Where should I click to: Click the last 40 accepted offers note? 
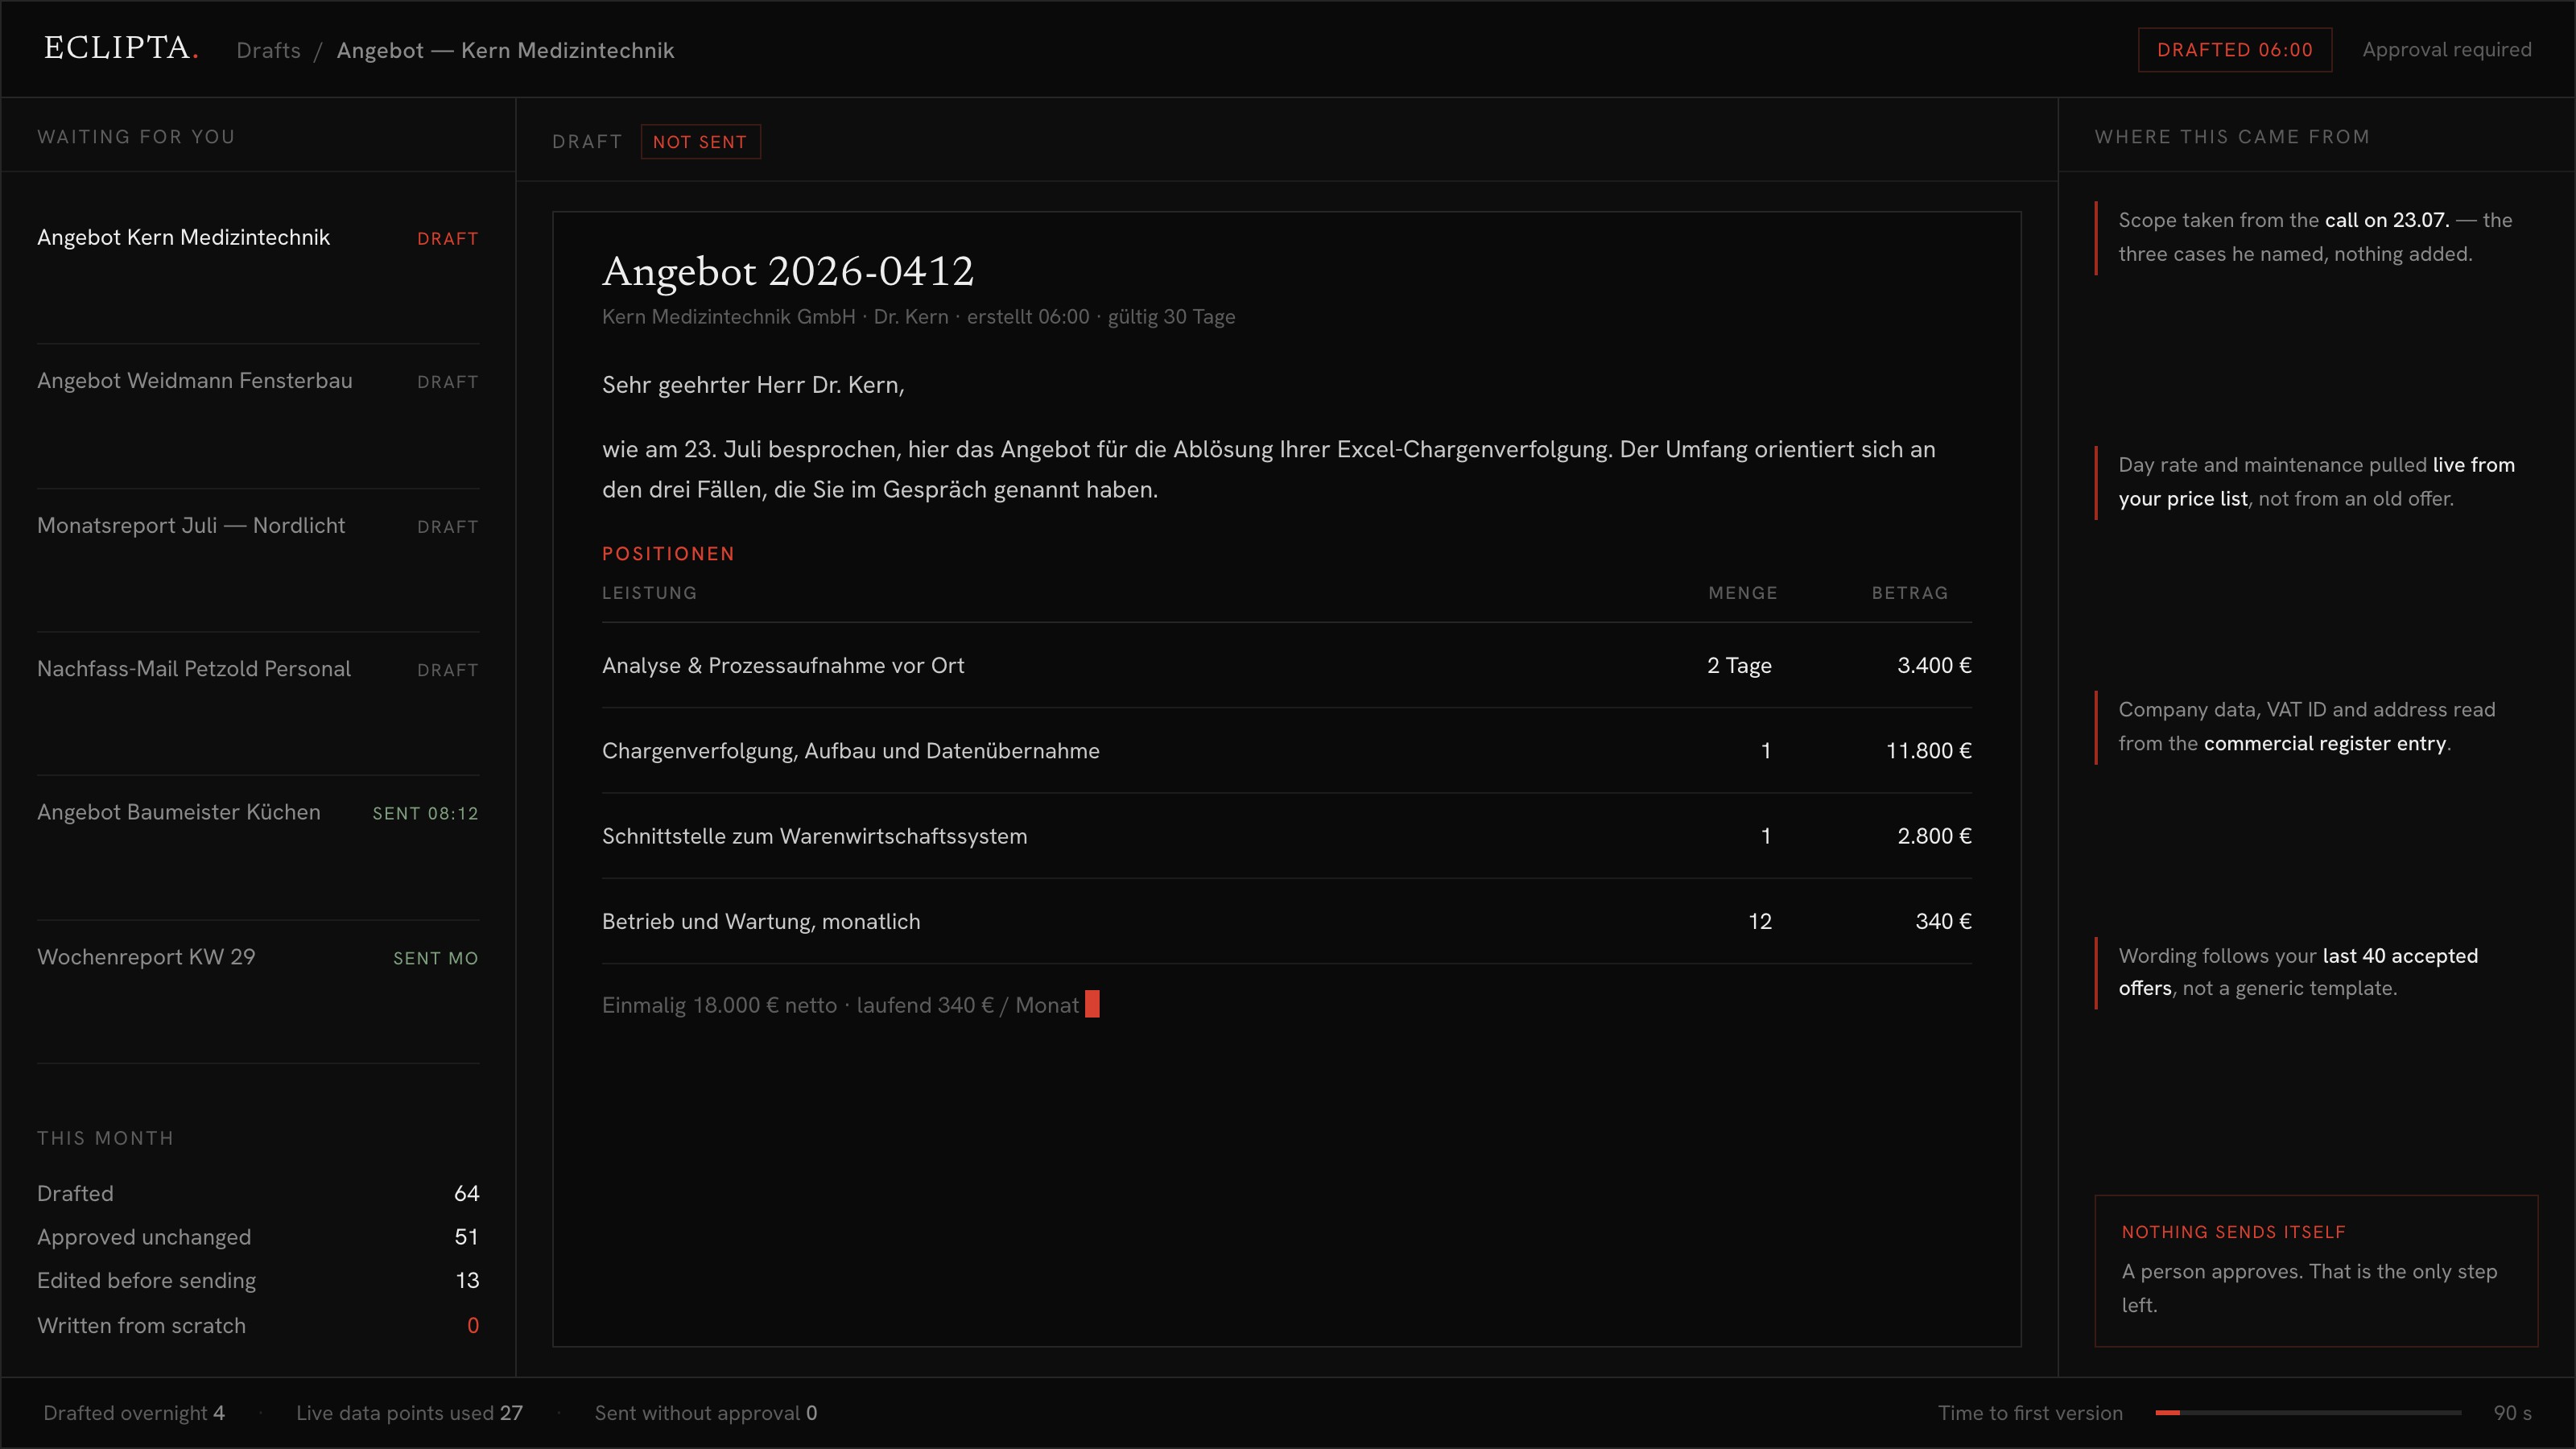point(2316,972)
